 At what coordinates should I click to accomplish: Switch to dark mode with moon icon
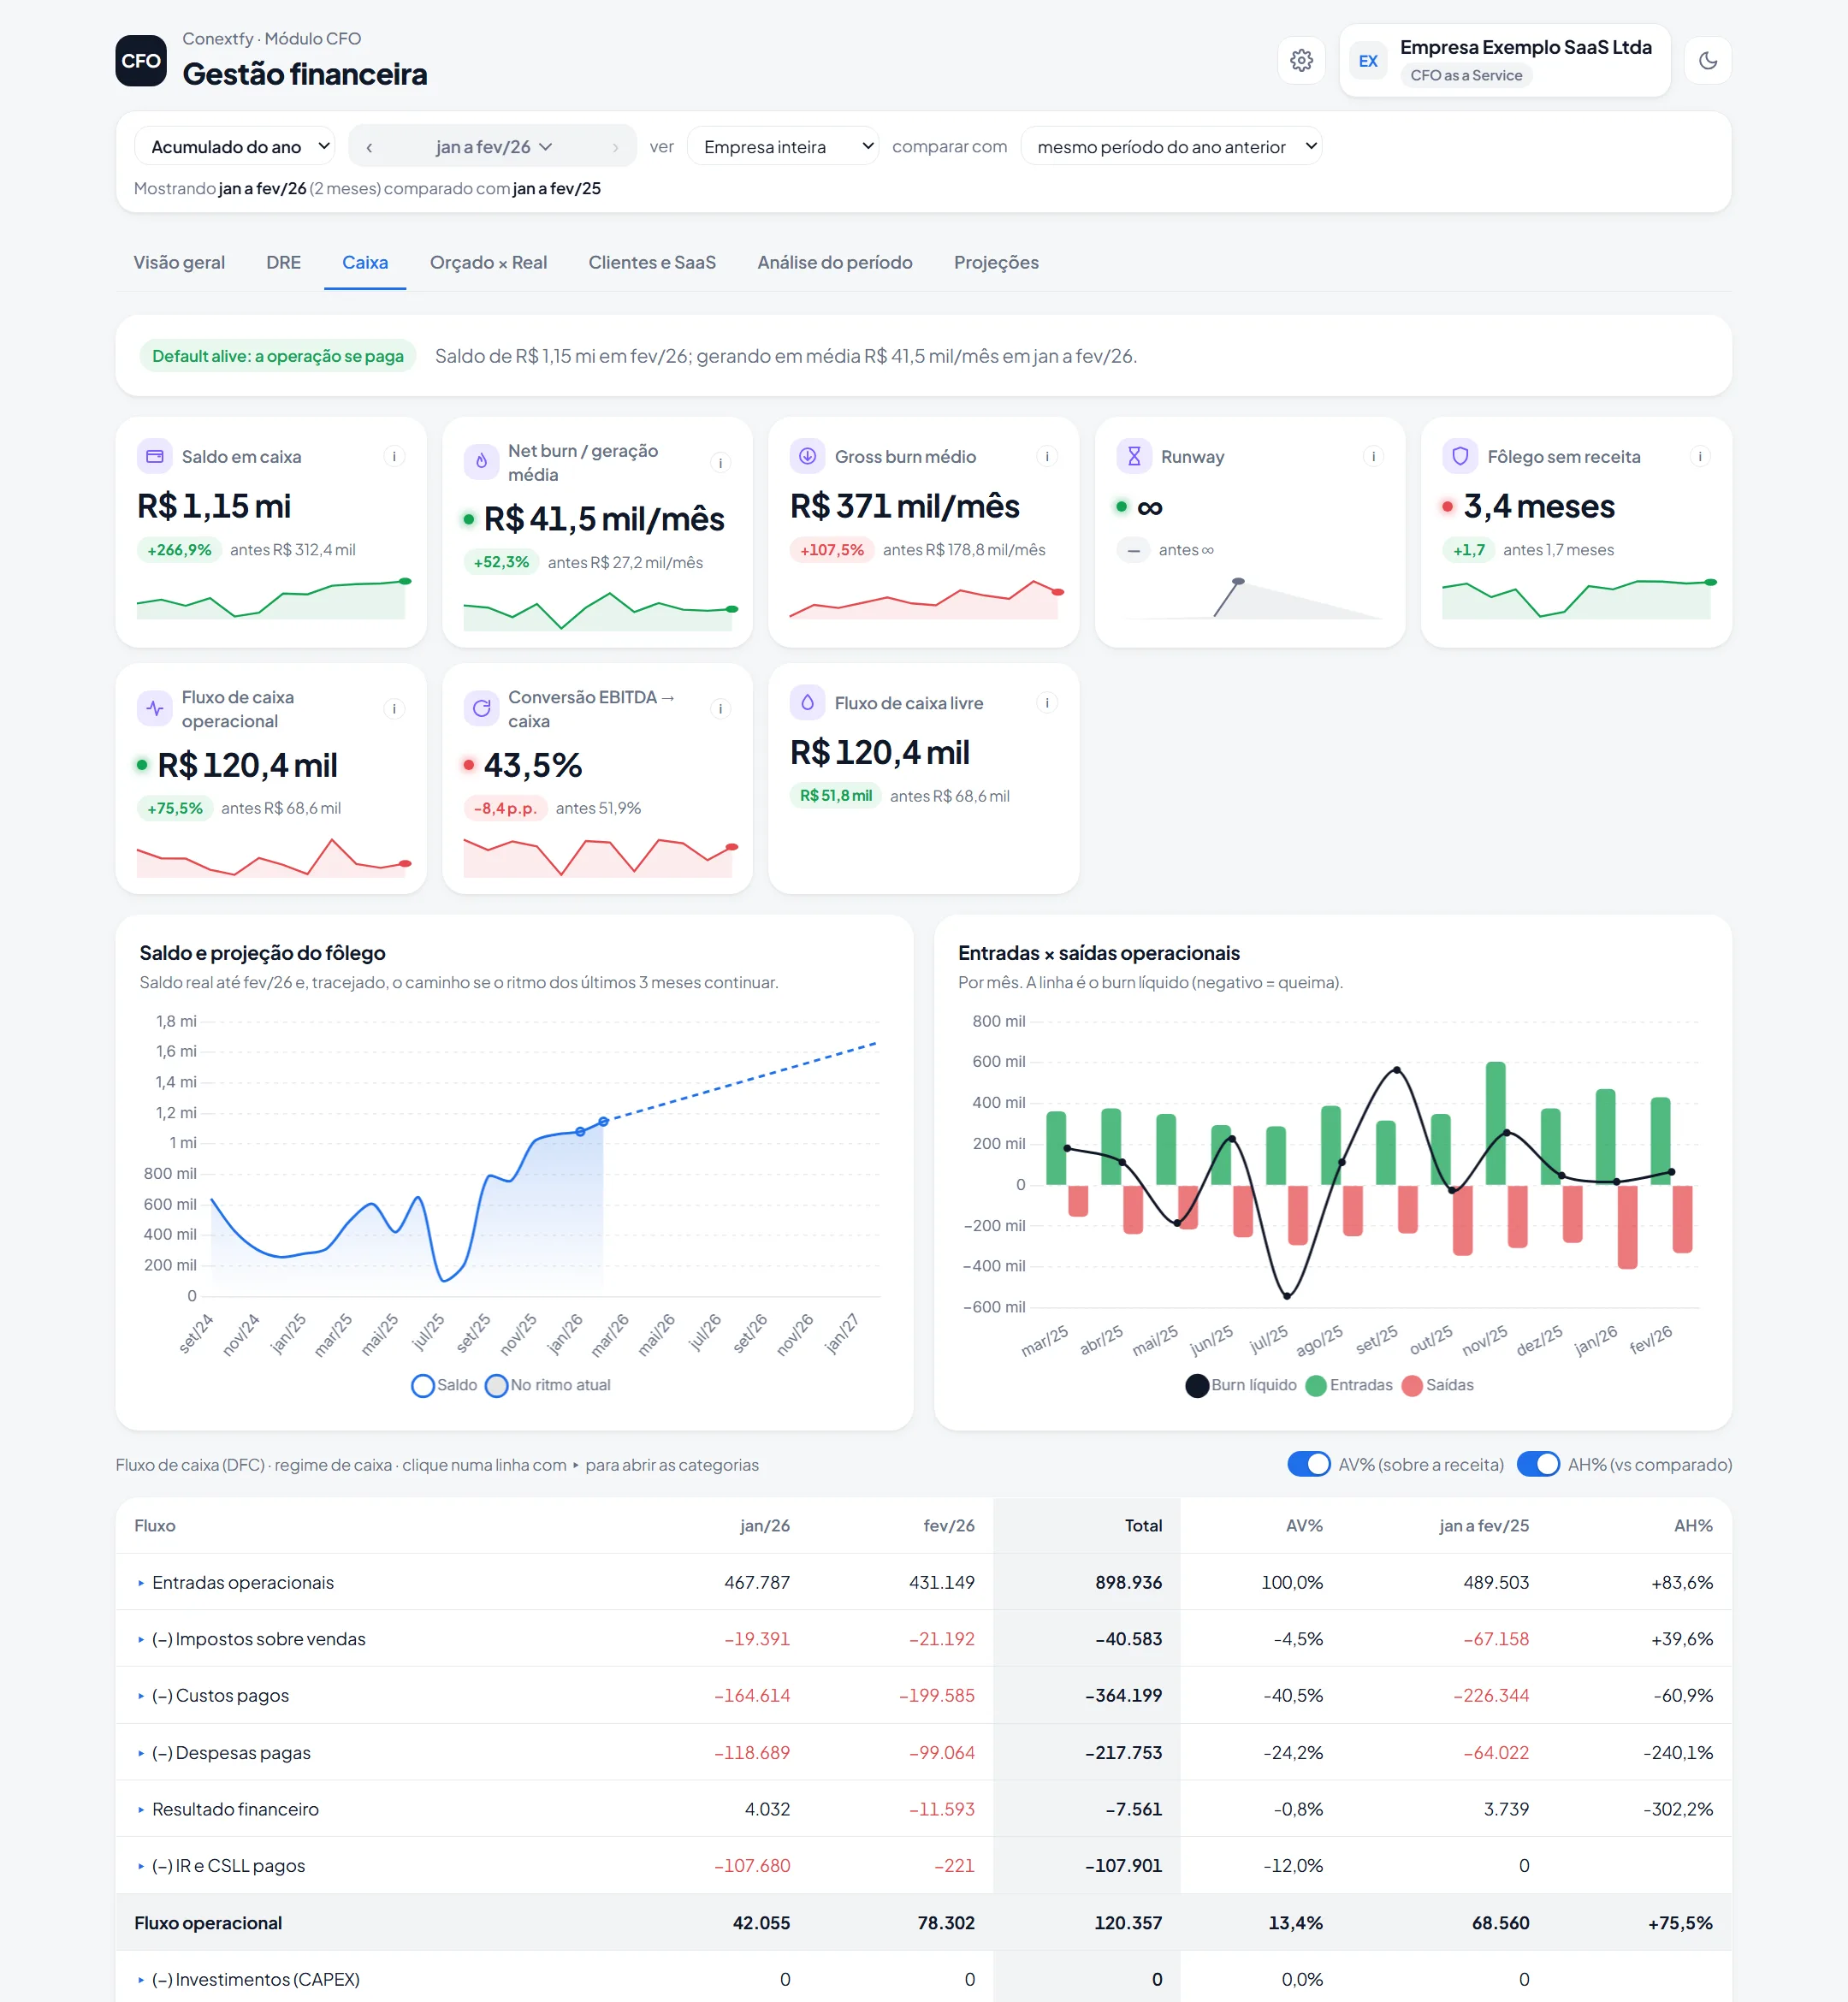1708,61
